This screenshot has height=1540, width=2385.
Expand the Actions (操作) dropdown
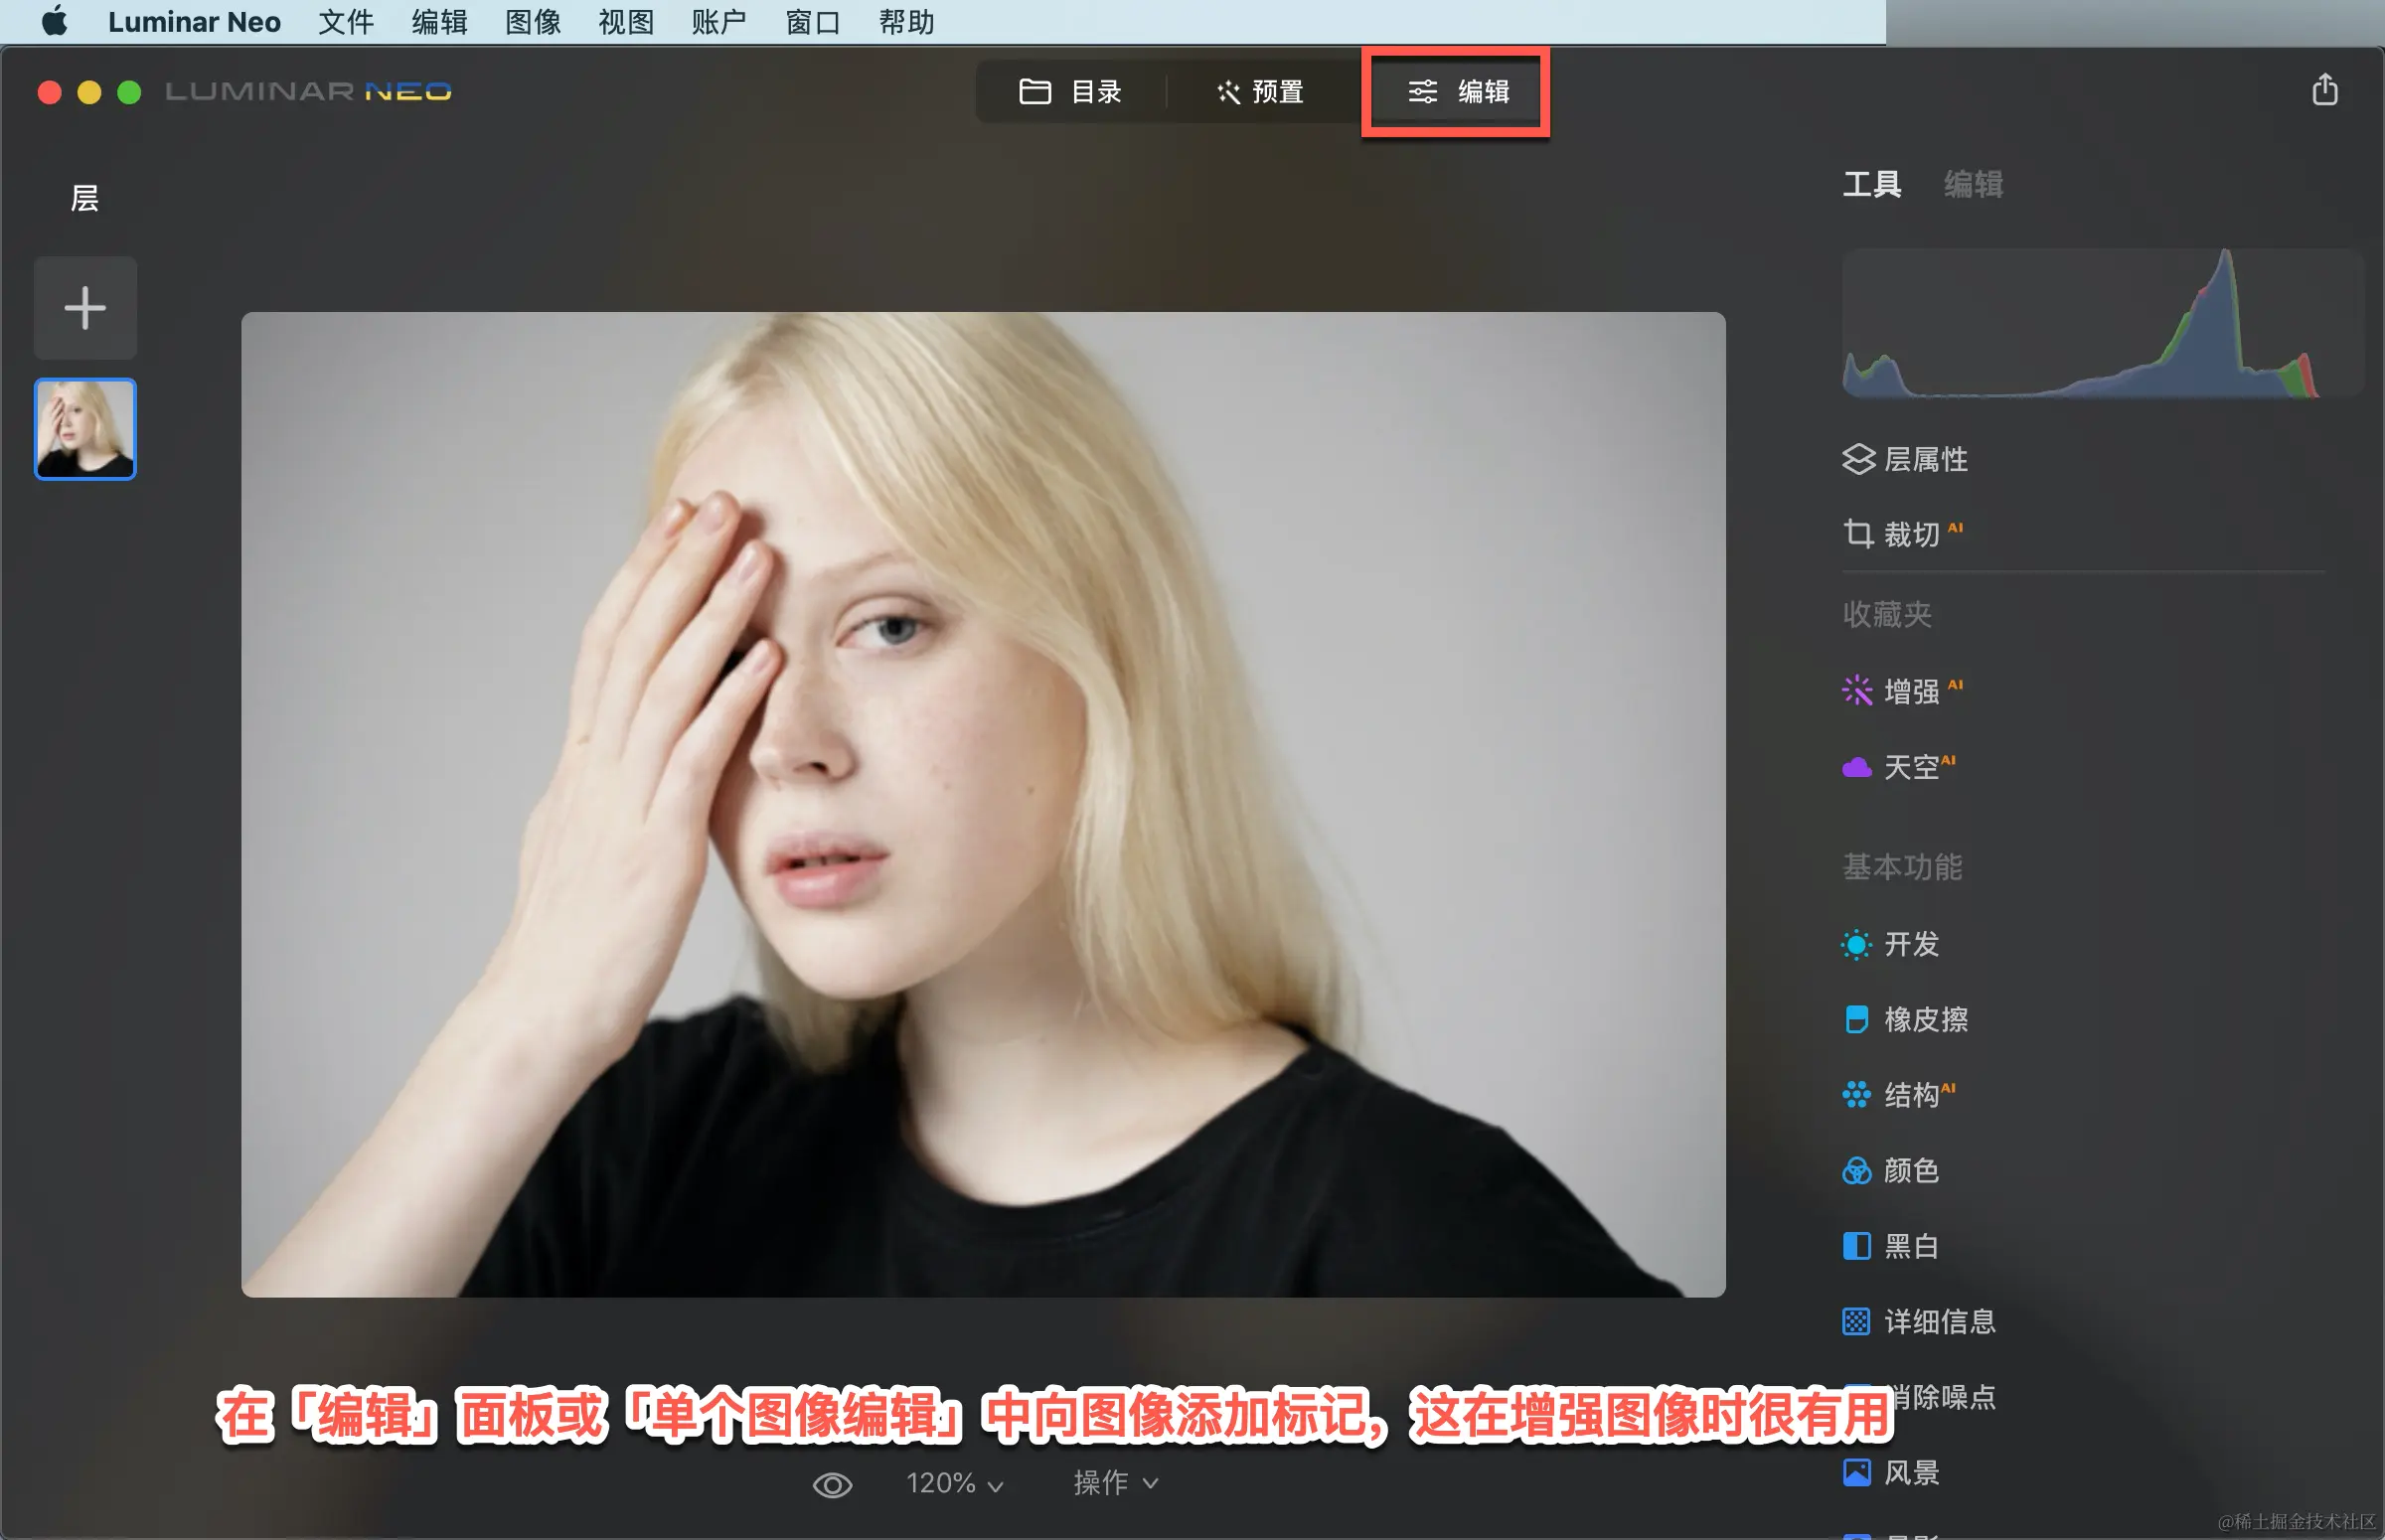(1115, 1483)
